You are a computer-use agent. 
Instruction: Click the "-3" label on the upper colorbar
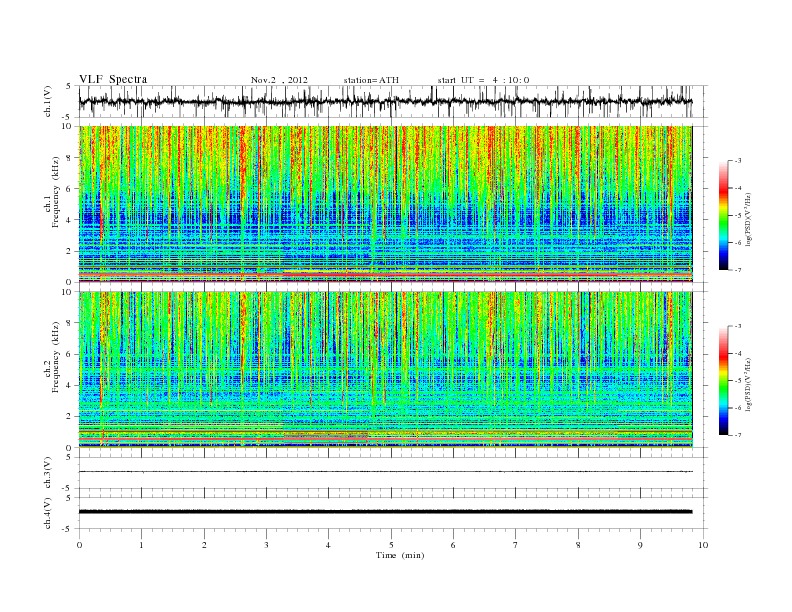(738, 161)
